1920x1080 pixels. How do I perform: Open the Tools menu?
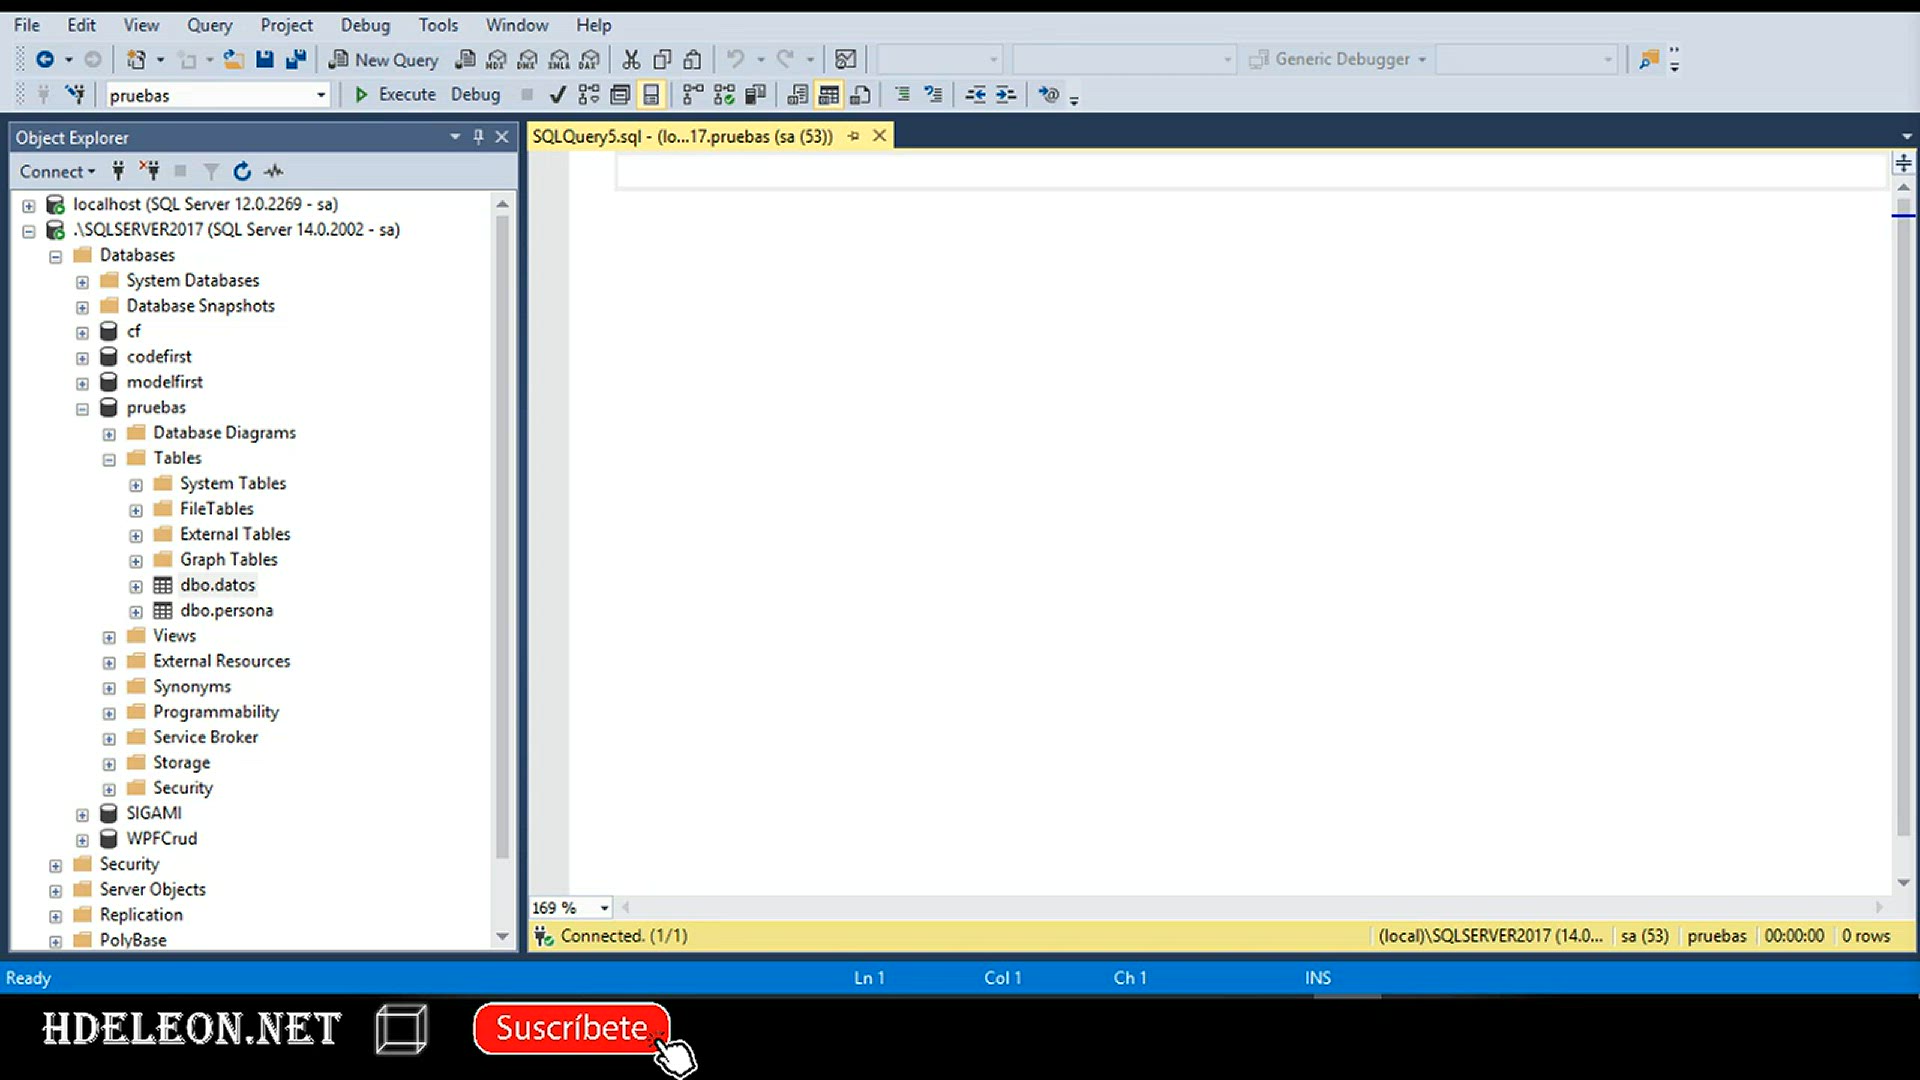438,25
